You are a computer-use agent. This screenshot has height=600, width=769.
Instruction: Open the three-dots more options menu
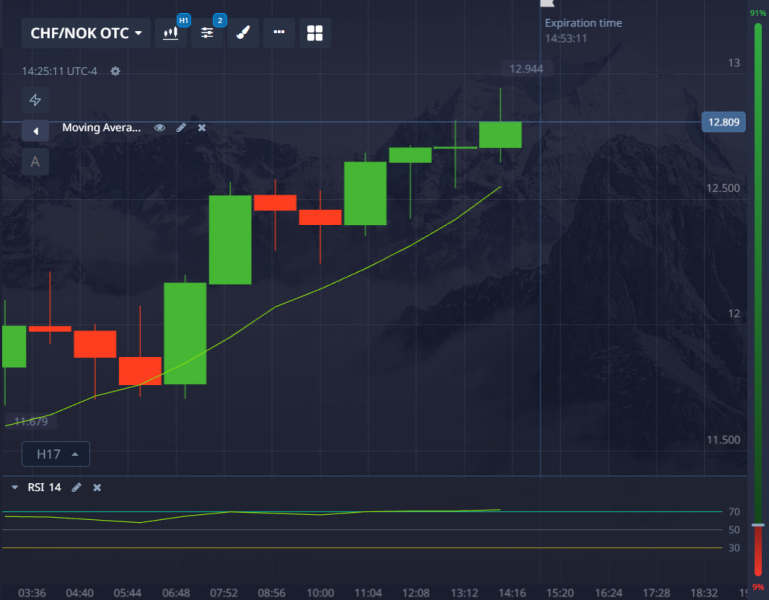(x=279, y=32)
